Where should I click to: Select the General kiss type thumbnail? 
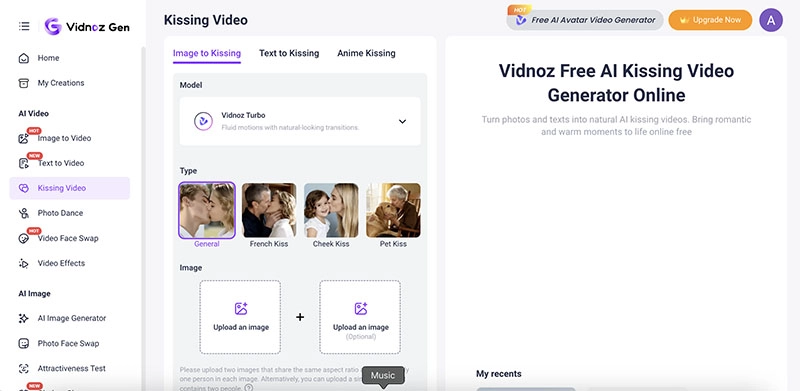point(207,210)
